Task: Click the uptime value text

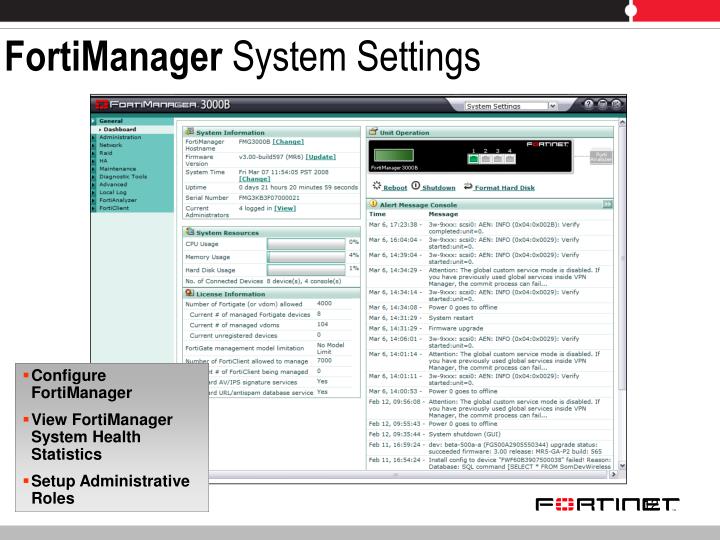Action: [298, 187]
